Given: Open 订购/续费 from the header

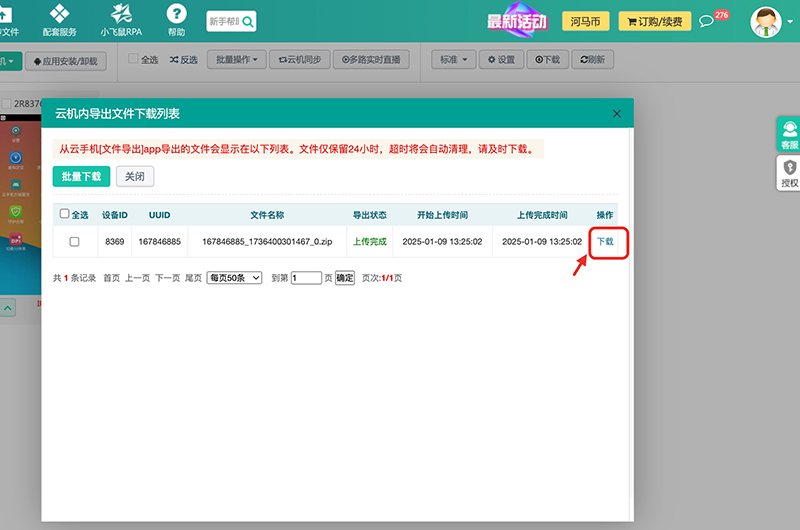Looking at the screenshot, I should pos(655,21).
